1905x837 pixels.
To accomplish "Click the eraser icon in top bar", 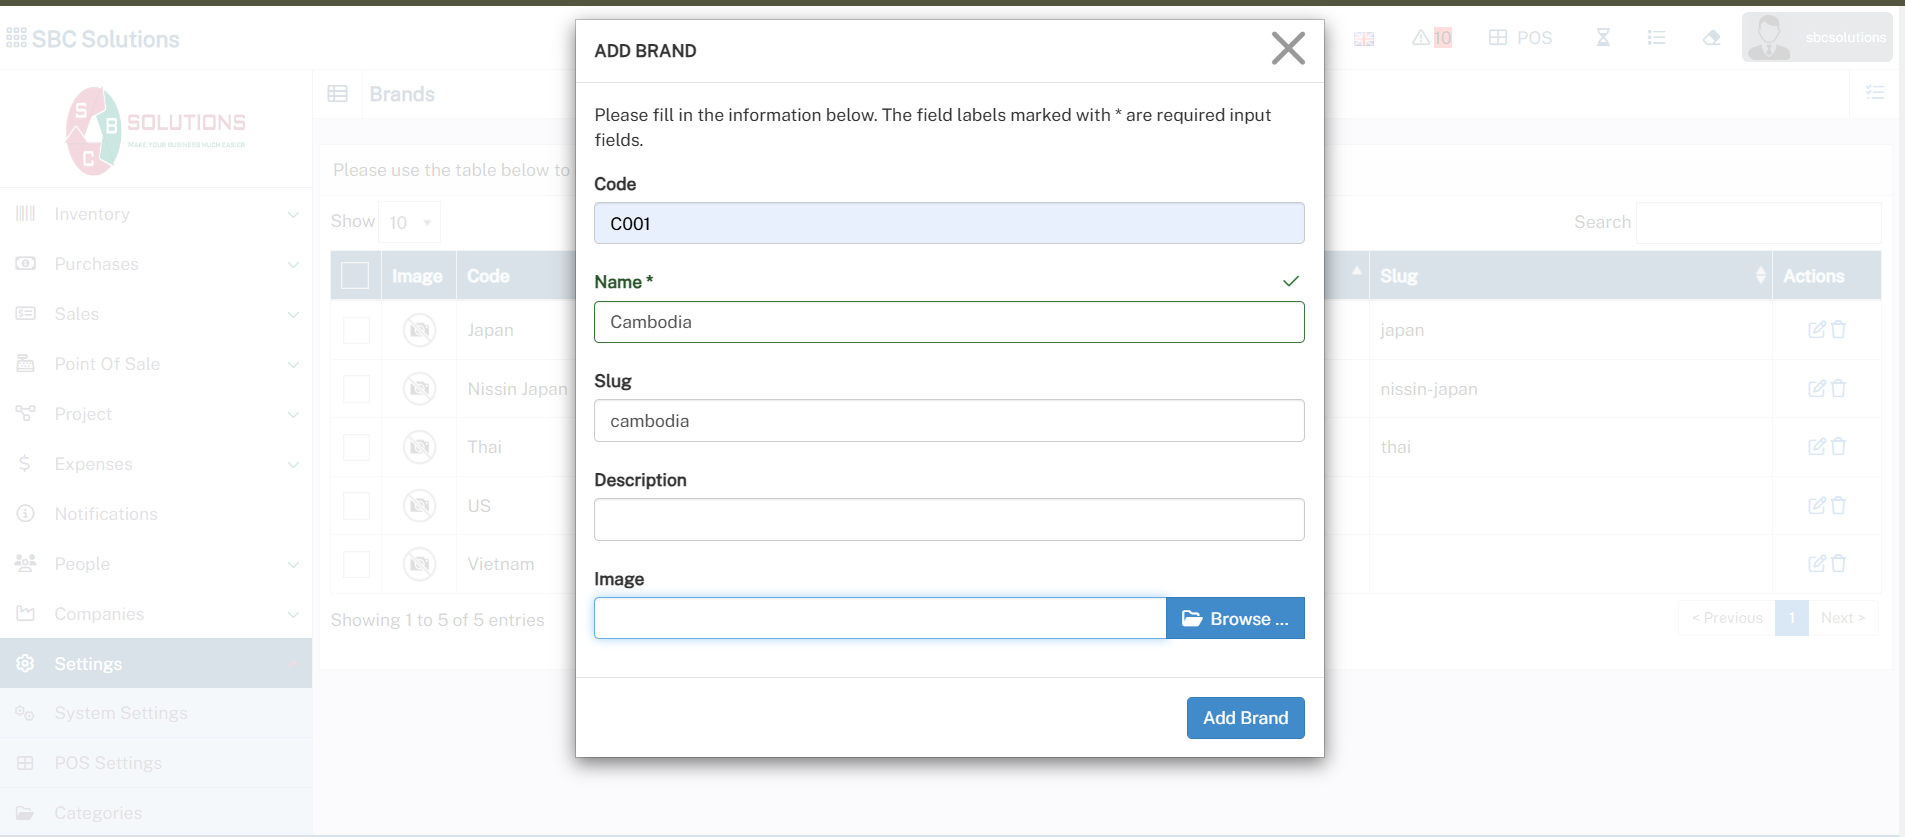I will [1711, 38].
